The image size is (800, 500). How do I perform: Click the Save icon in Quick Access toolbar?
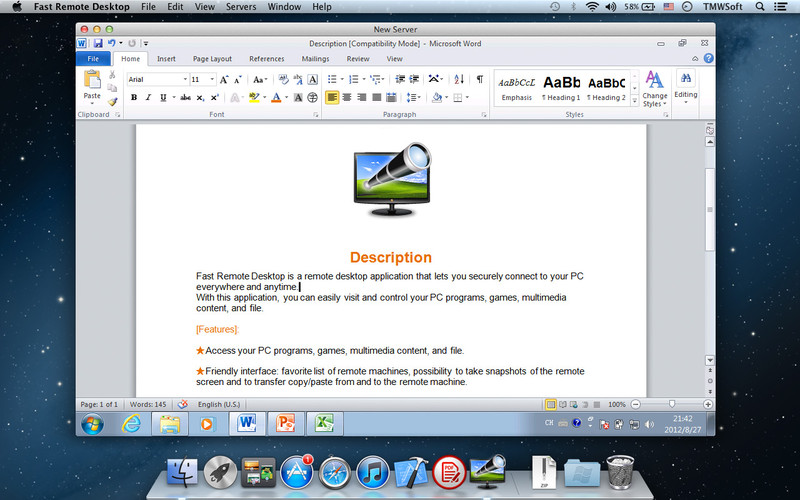click(97, 43)
